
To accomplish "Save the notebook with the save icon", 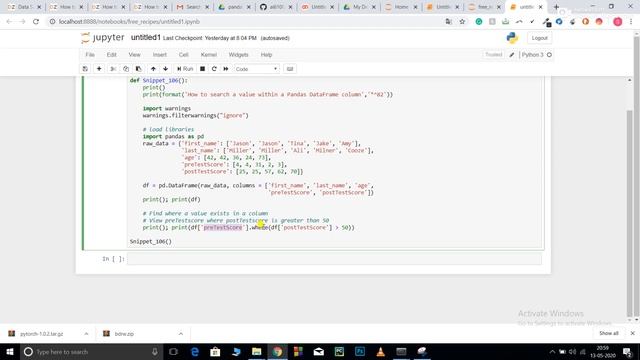I will point(85,69).
